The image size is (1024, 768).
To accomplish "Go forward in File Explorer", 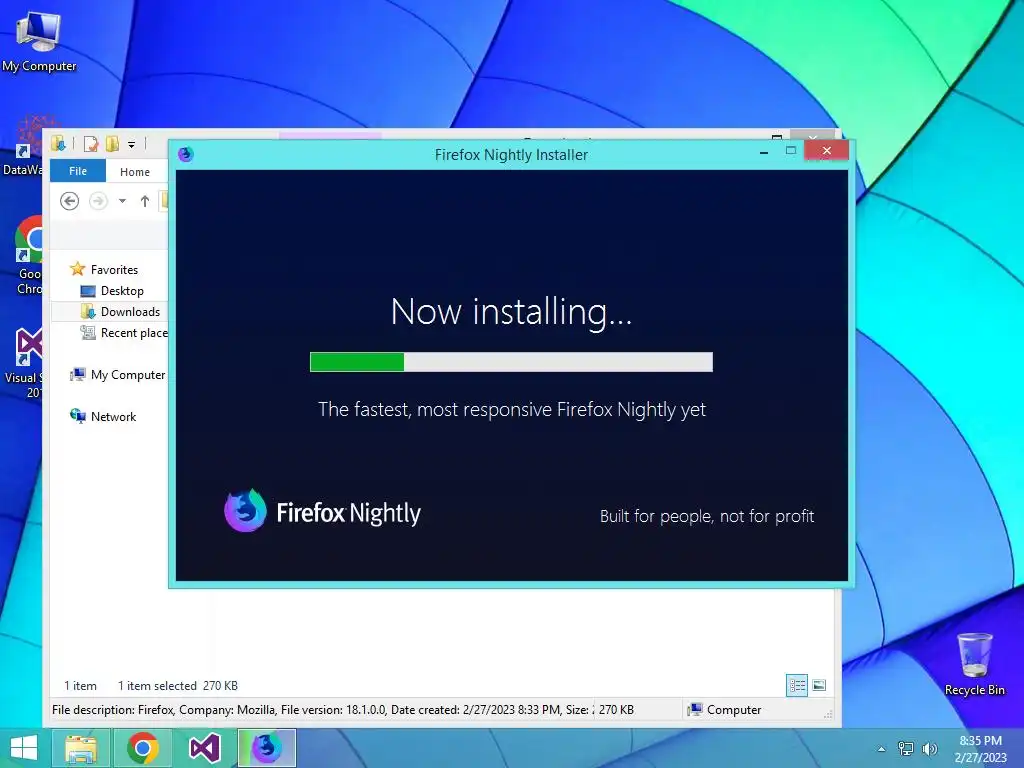I will coord(99,201).
